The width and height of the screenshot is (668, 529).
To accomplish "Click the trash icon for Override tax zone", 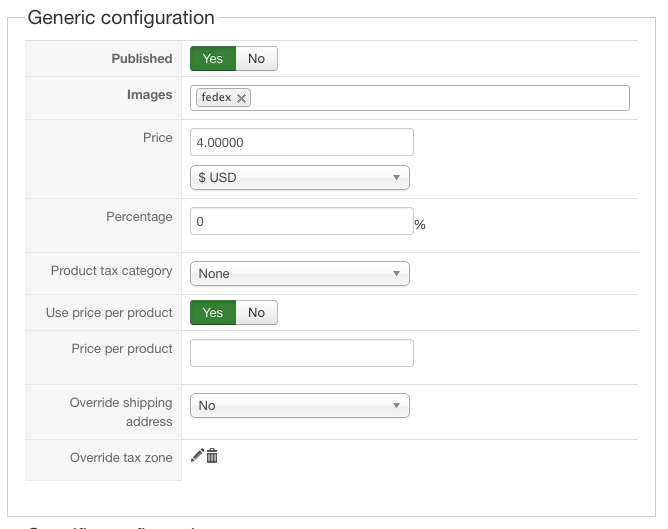I will [212, 456].
